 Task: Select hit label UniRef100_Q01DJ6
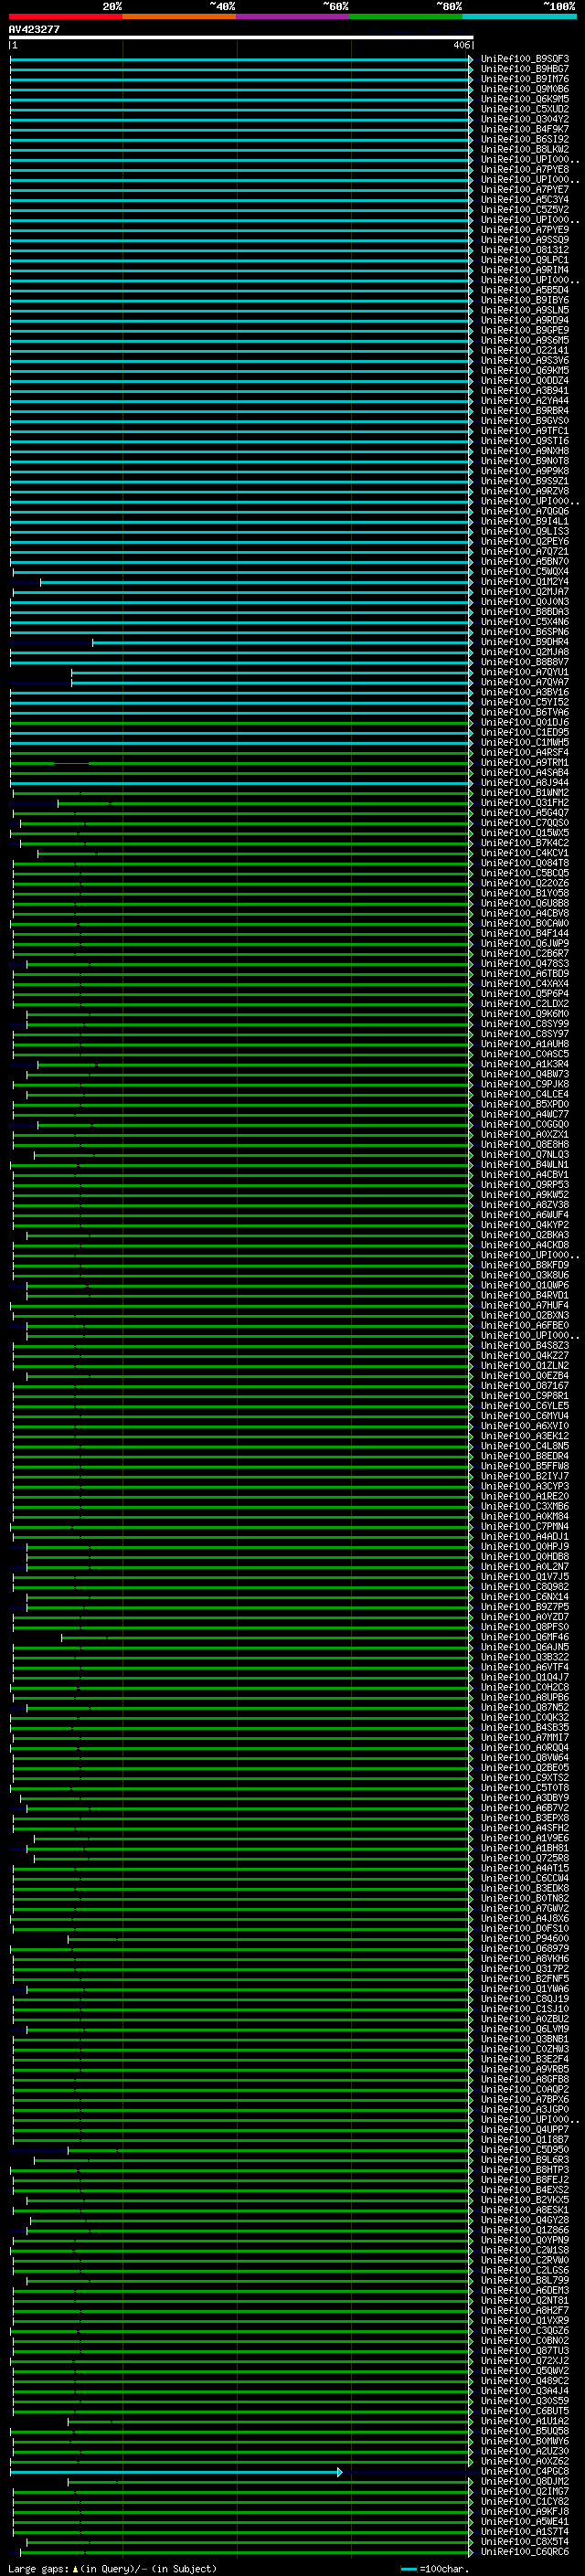(x=525, y=722)
